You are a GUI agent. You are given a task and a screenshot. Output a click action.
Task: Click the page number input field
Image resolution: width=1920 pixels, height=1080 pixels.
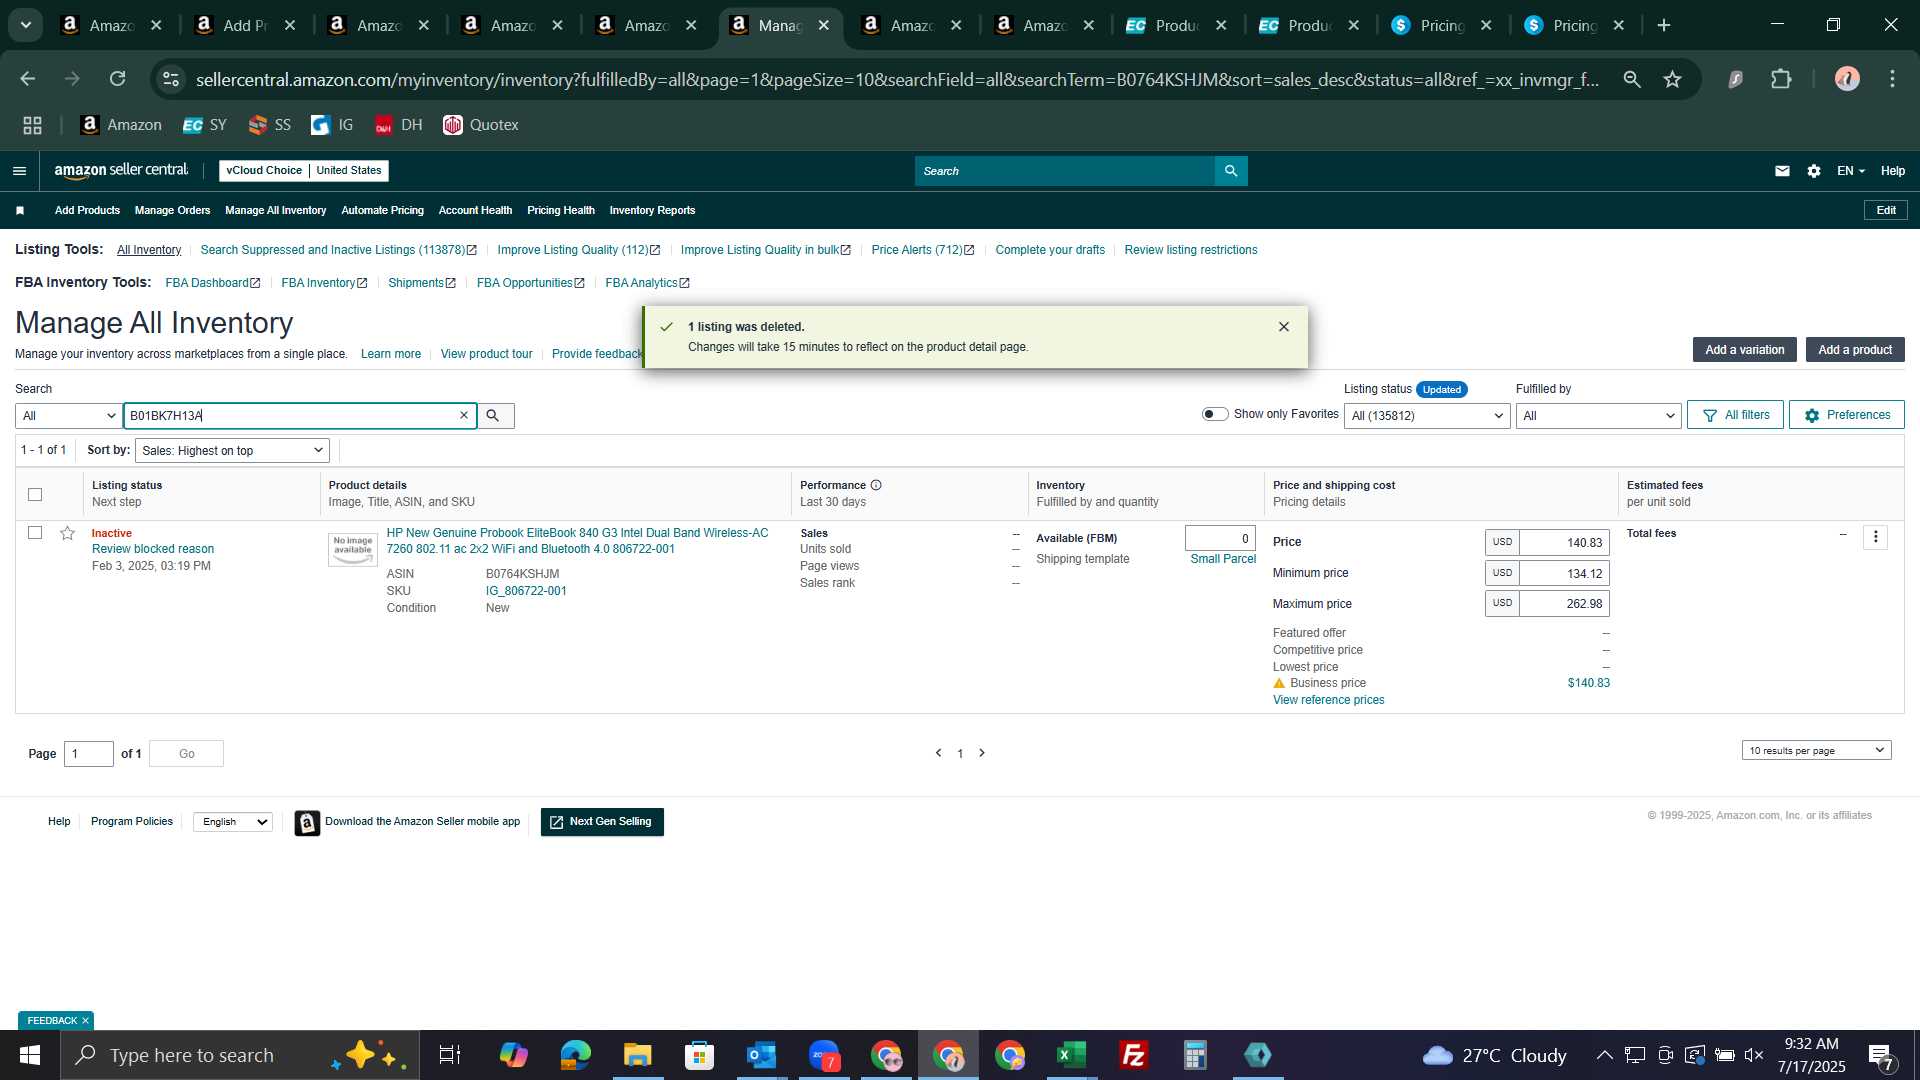[89, 754]
